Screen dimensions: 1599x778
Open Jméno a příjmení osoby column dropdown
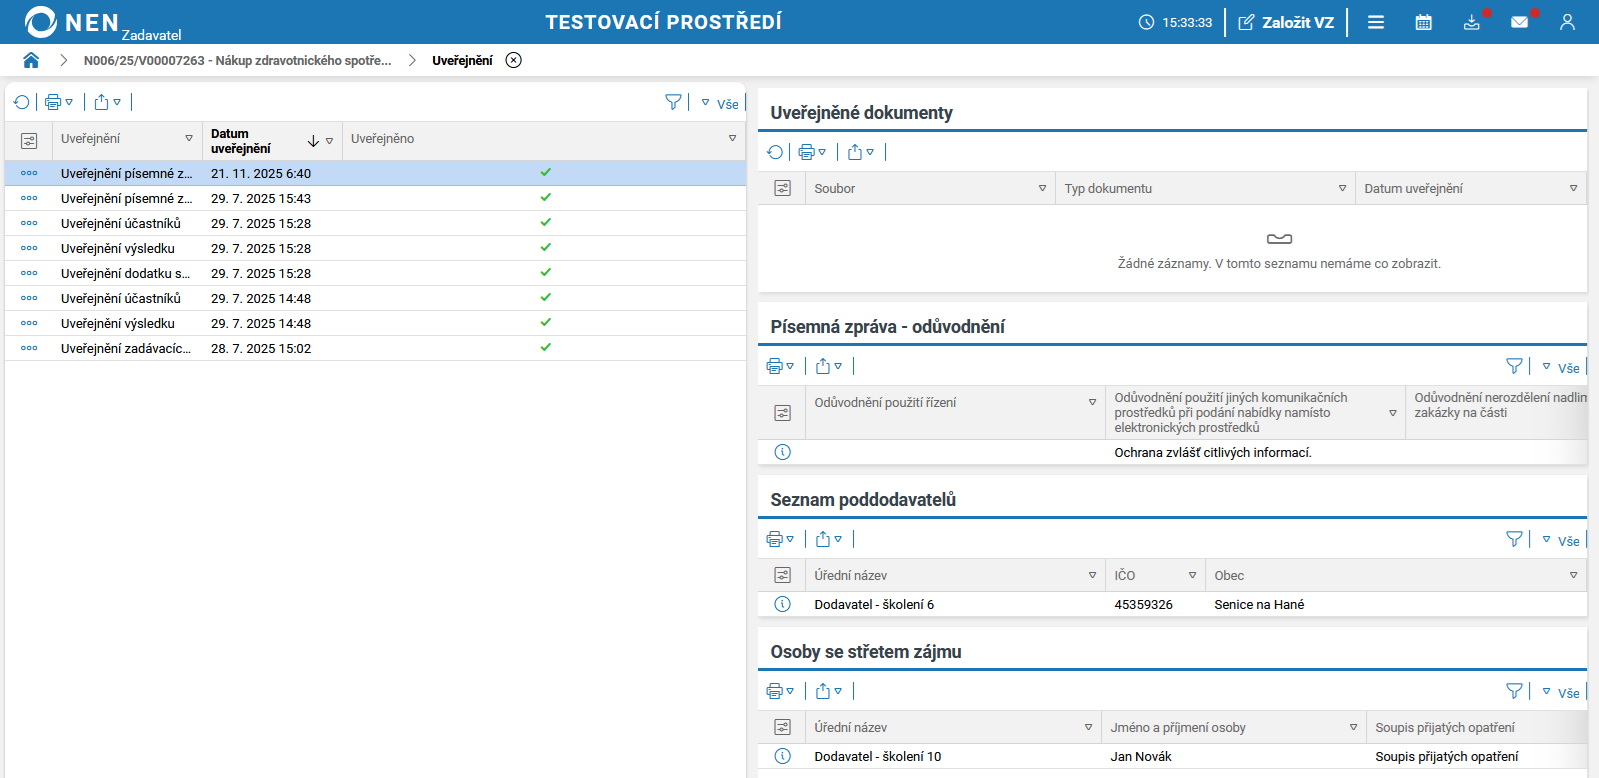pyautogui.click(x=1353, y=727)
